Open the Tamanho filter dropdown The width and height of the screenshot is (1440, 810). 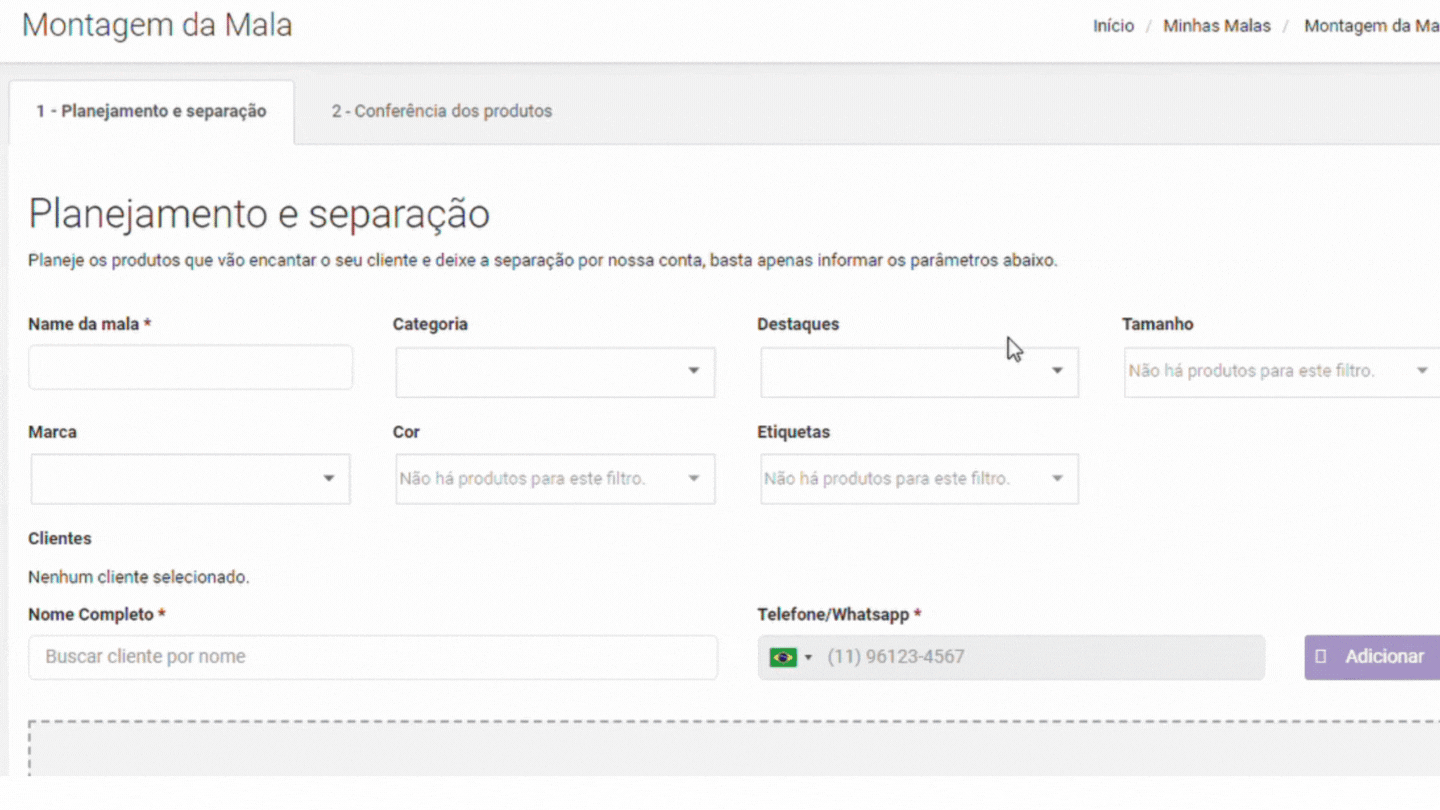click(x=1281, y=372)
